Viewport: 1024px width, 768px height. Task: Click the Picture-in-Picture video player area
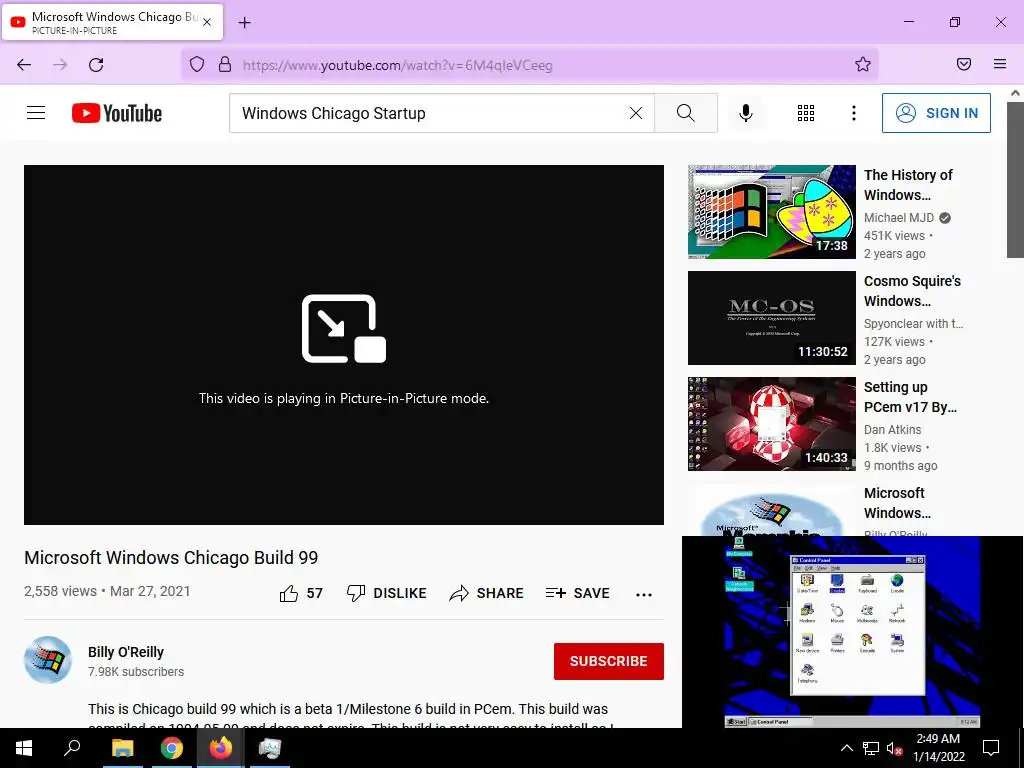tap(344, 344)
